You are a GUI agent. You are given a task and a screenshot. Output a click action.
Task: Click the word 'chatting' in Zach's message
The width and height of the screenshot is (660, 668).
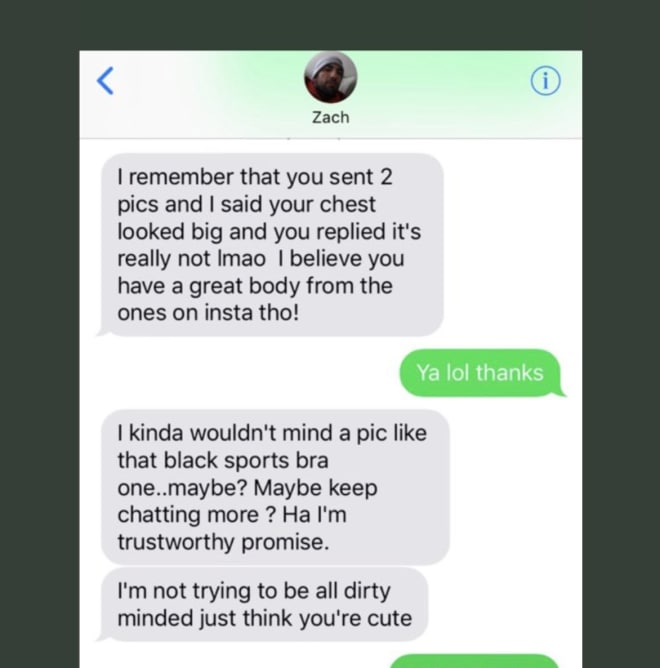(156, 515)
